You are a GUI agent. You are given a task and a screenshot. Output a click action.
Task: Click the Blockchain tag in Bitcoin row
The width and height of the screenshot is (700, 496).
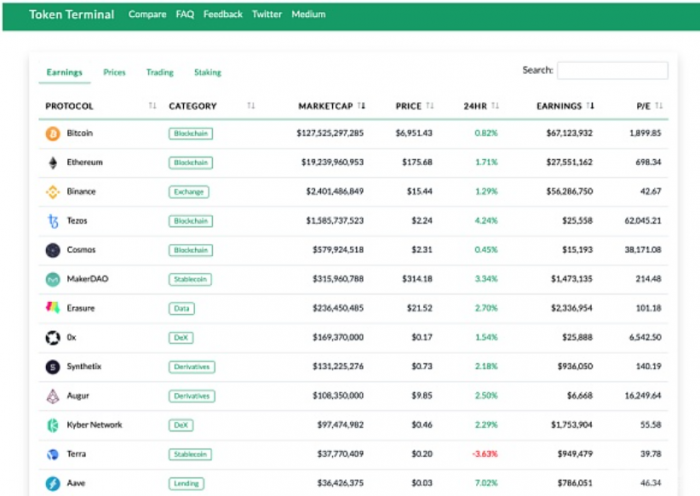click(191, 133)
